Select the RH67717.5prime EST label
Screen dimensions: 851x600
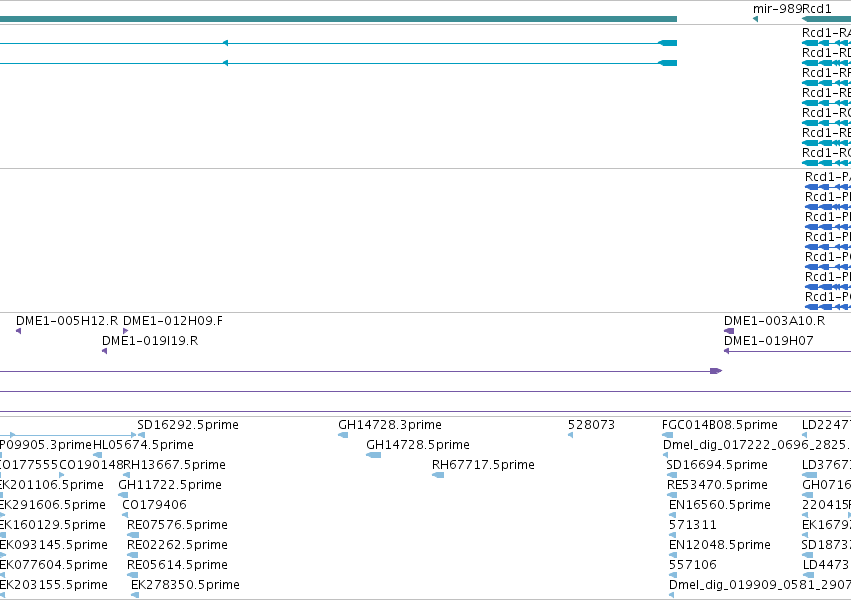[483, 465]
